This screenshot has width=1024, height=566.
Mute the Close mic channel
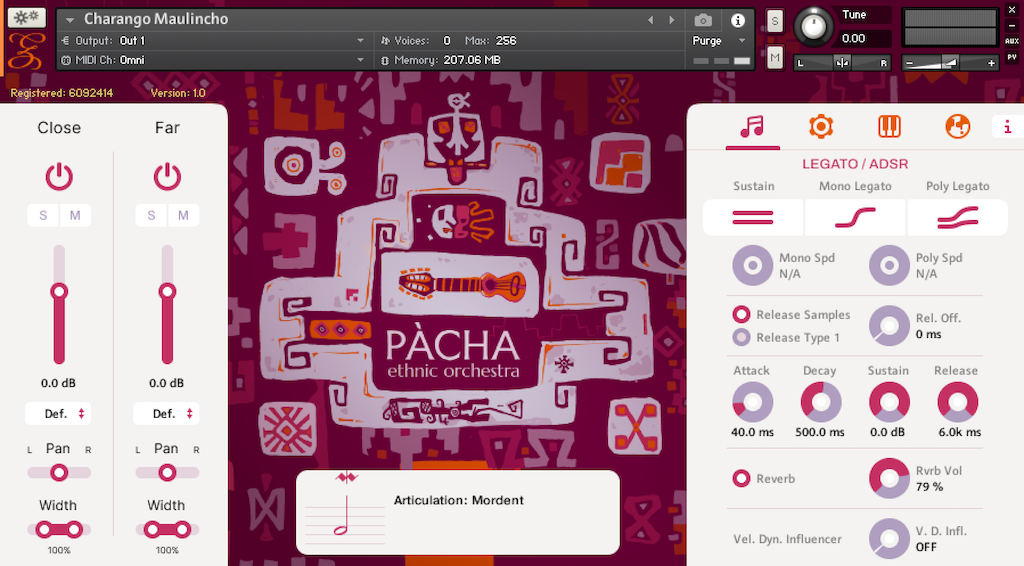pos(75,215)
